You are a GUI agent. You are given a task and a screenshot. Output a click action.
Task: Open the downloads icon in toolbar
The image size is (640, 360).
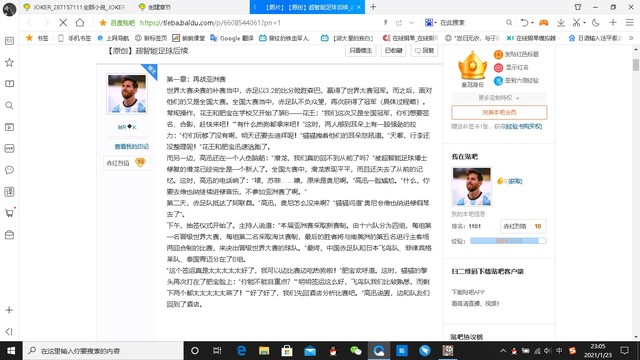(561, 23)
